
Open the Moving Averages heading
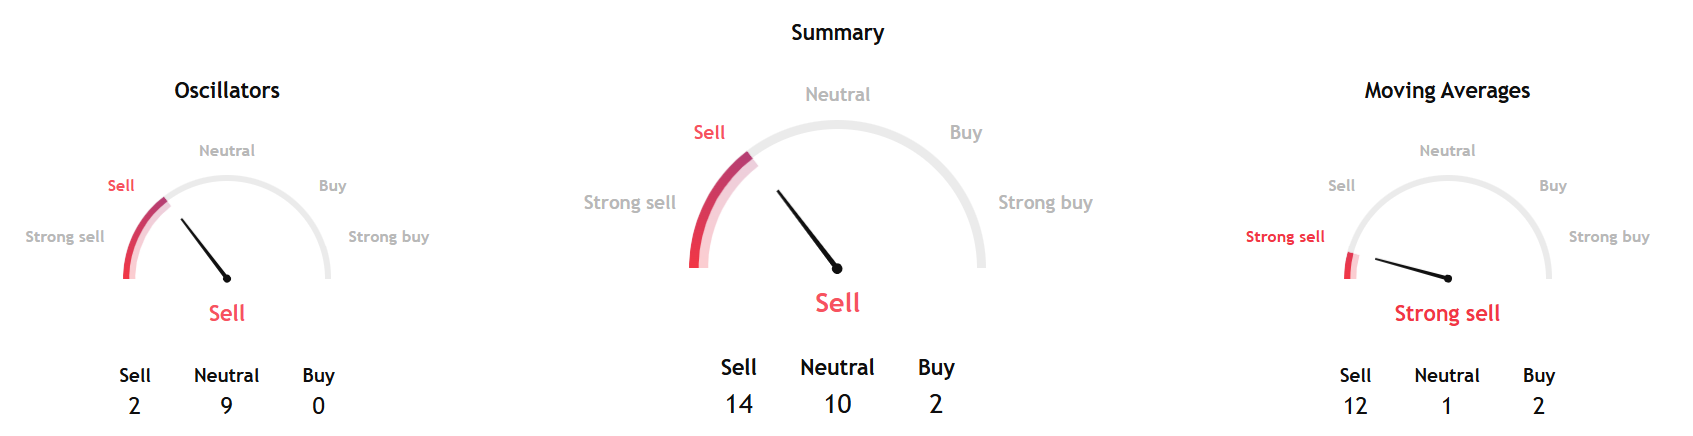coord(1447,91)
